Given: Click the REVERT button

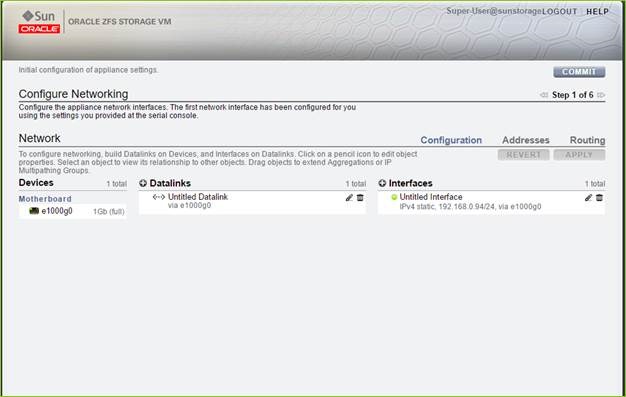Looking at the screenshot, I should tap(523, 155).
